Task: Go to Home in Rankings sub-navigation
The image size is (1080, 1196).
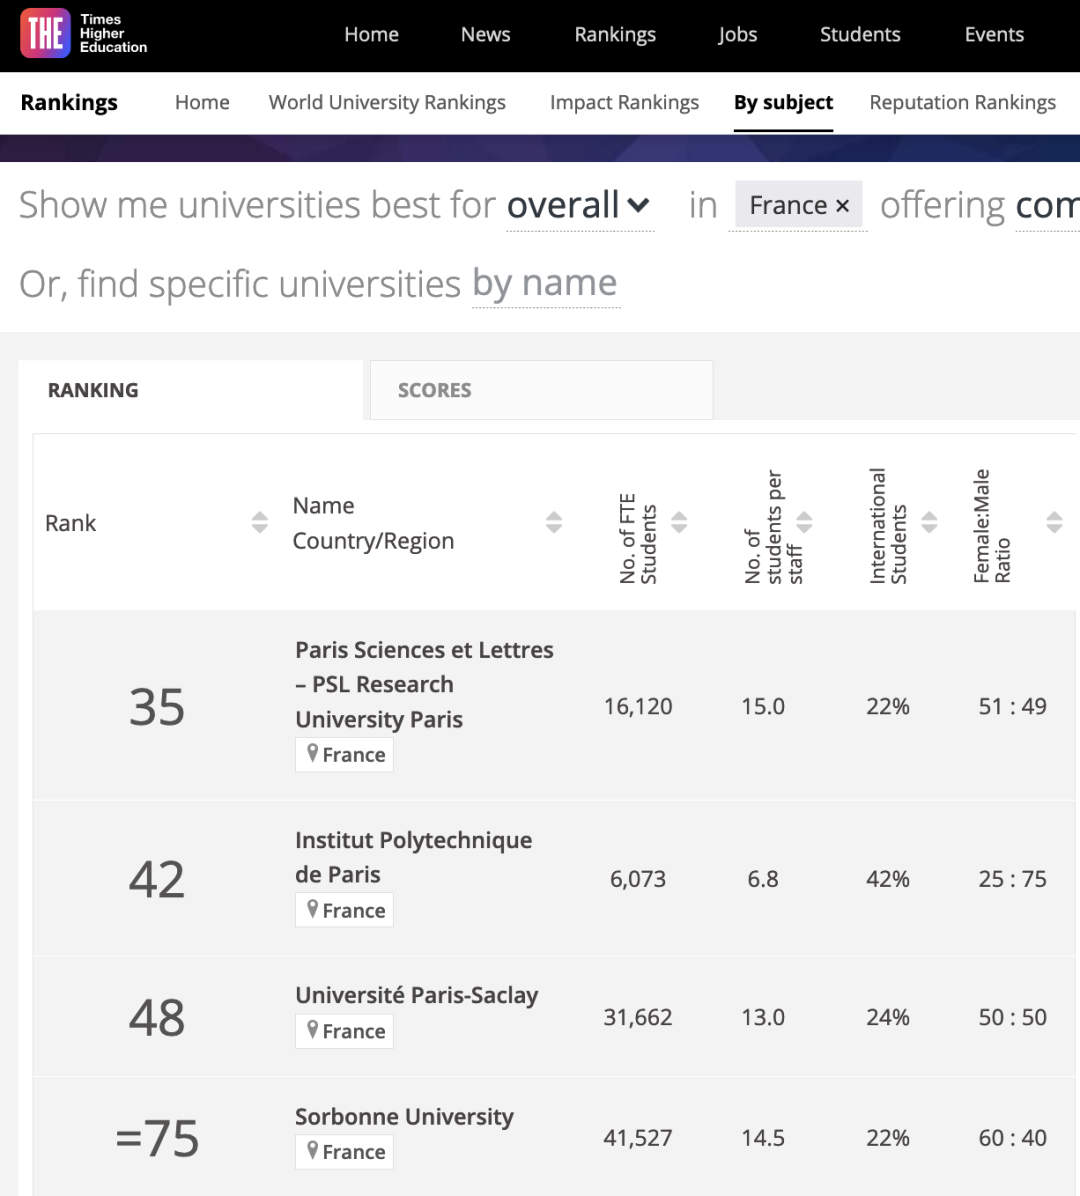Action: point(202,102)
